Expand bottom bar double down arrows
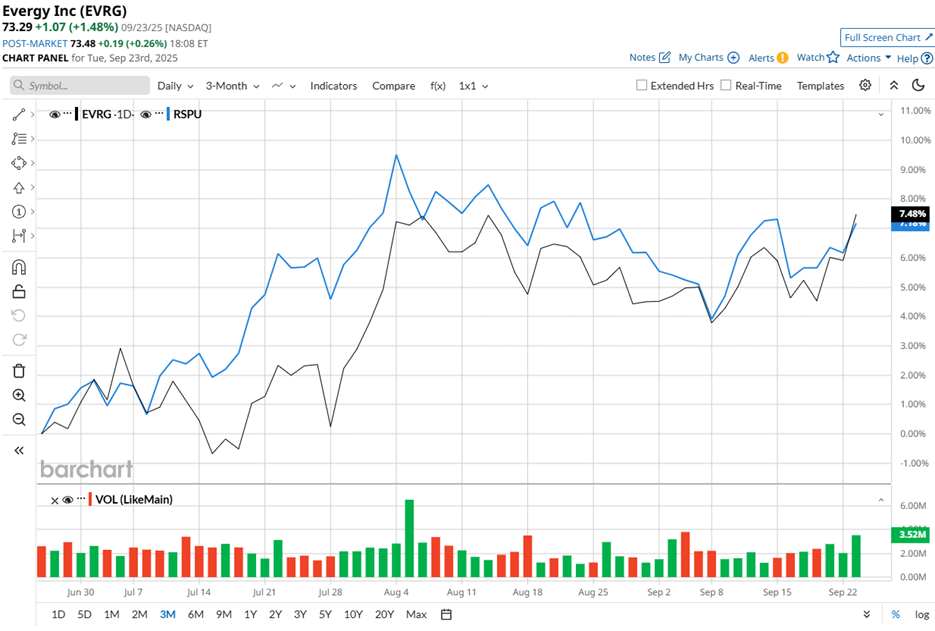The height and width of the screenshot is (631, 935). click(x=866, y=614)
